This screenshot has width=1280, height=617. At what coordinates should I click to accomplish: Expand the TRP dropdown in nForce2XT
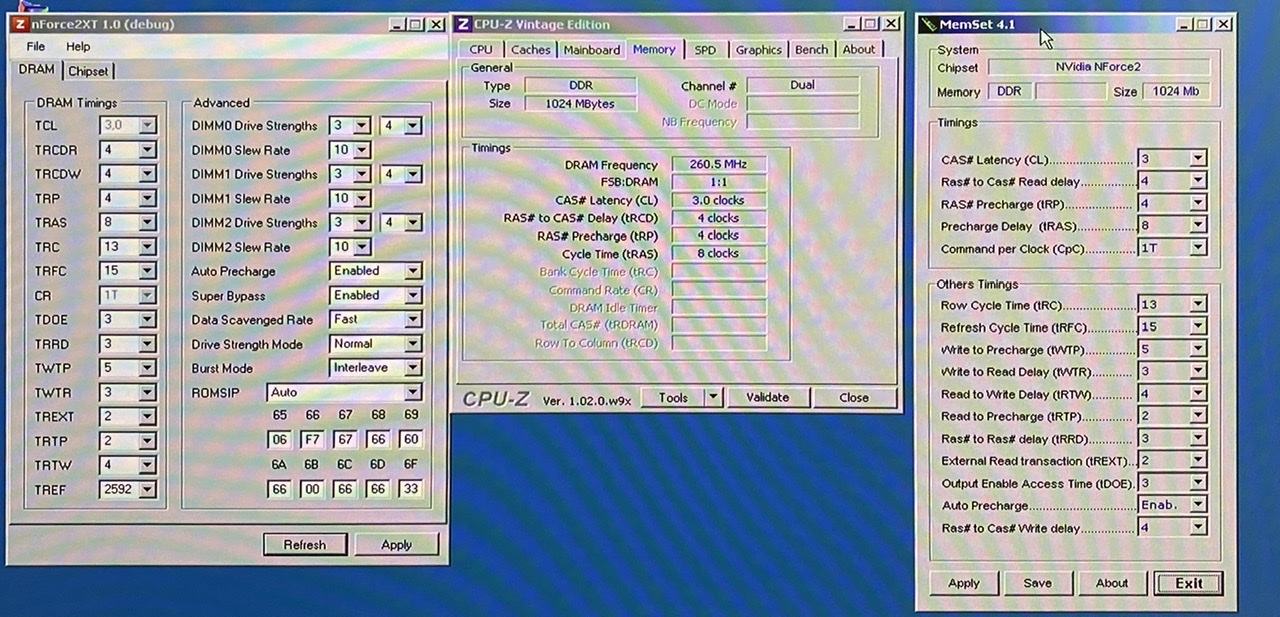(x=147, y=198)
